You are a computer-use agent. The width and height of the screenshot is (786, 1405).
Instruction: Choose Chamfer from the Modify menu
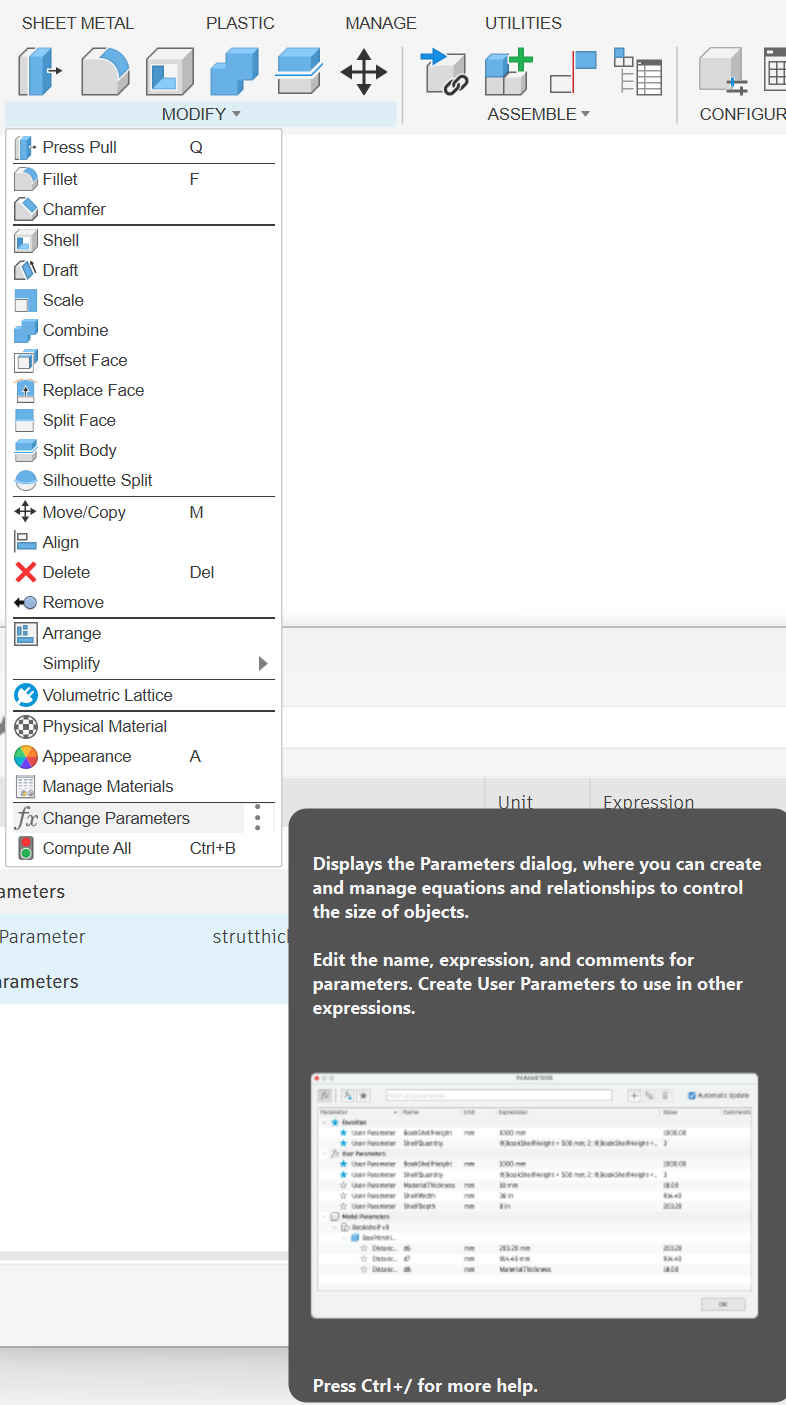tap(144, 209)
